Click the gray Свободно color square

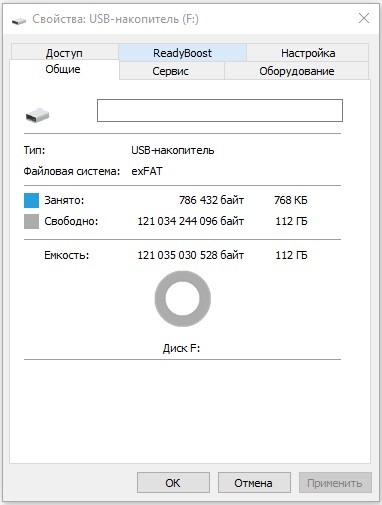tap(31, 221)
